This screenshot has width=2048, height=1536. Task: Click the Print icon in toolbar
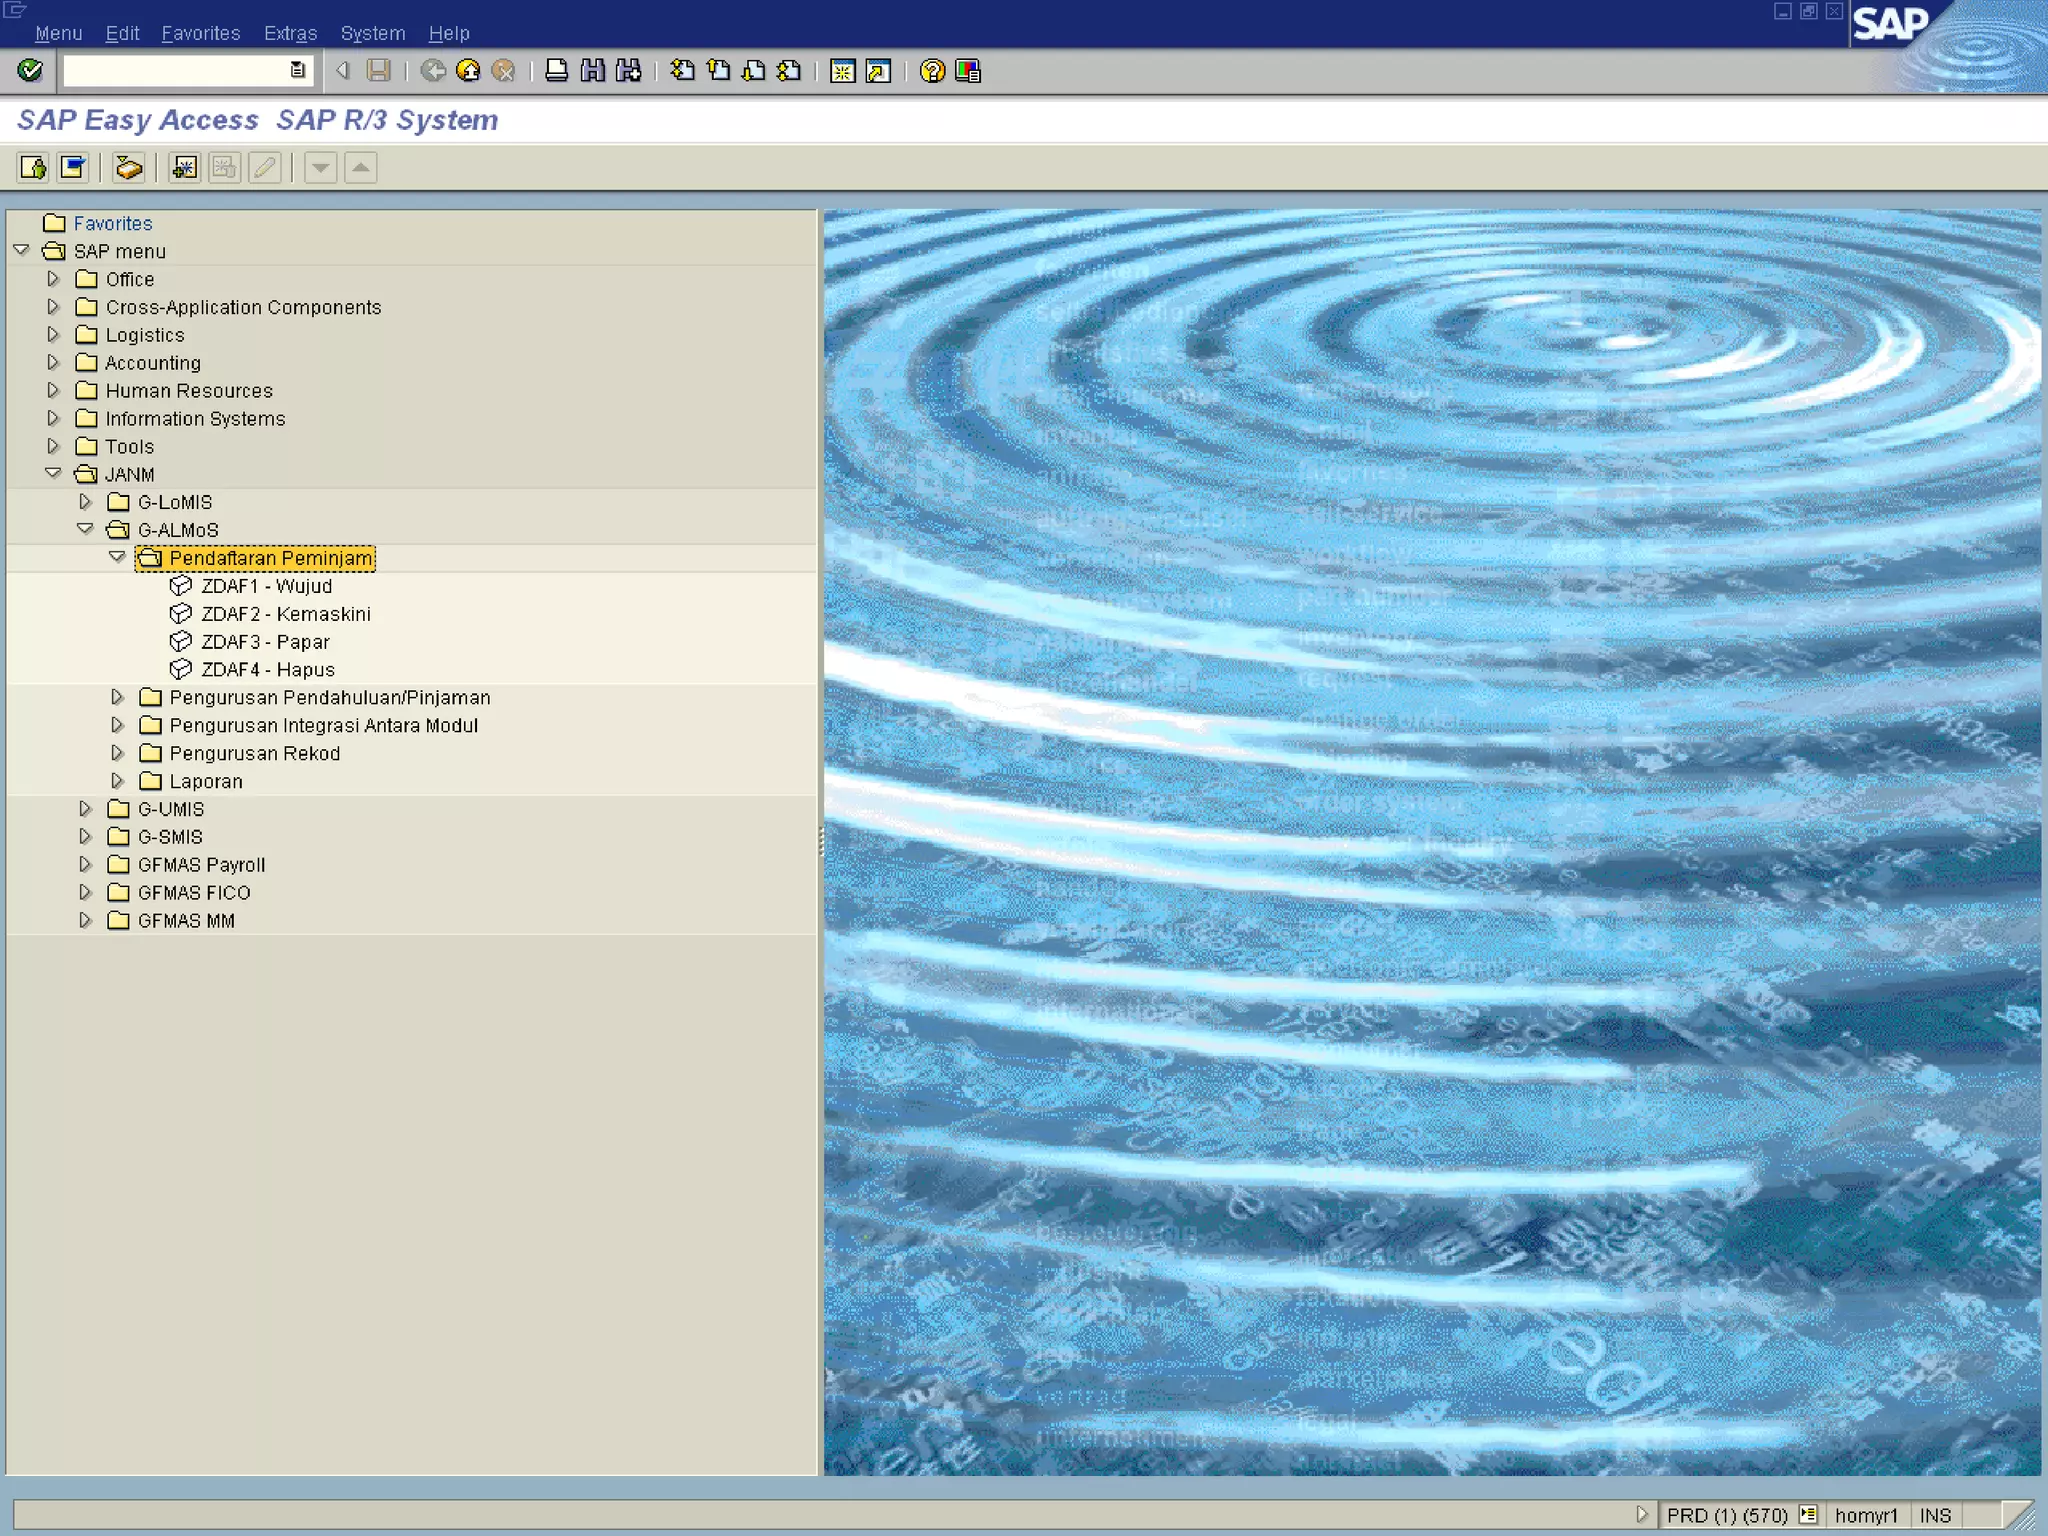pyautogui.click(x=557, y=70)
